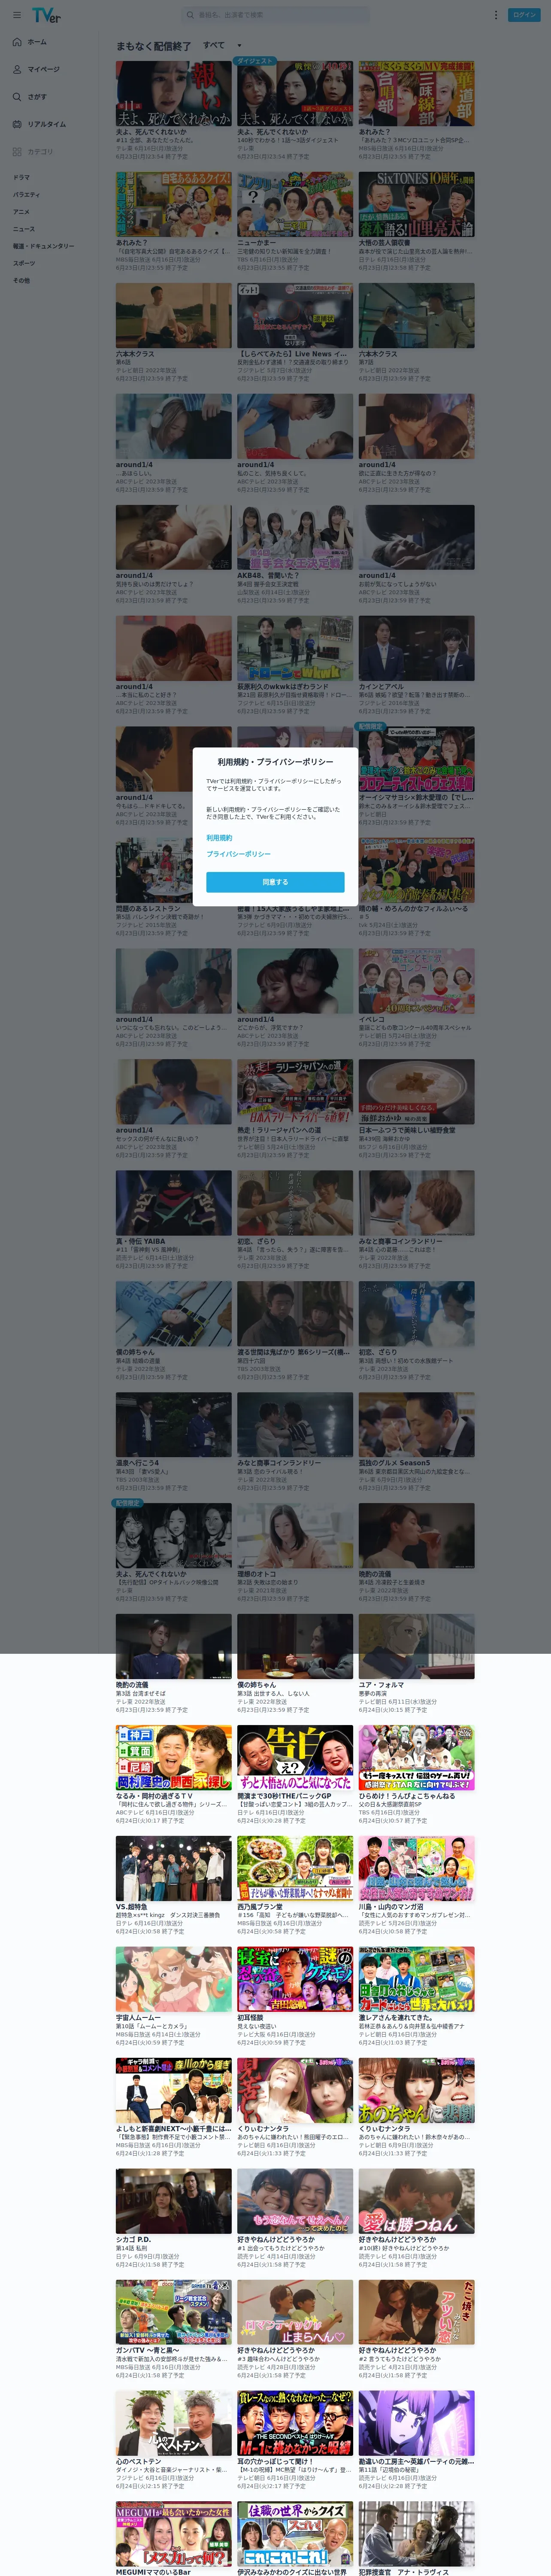This screenshot has height=2576, width=551.
Task: Open 西乃風ブラン堂 thumbnail
Action: click(x=295, y=1869)
